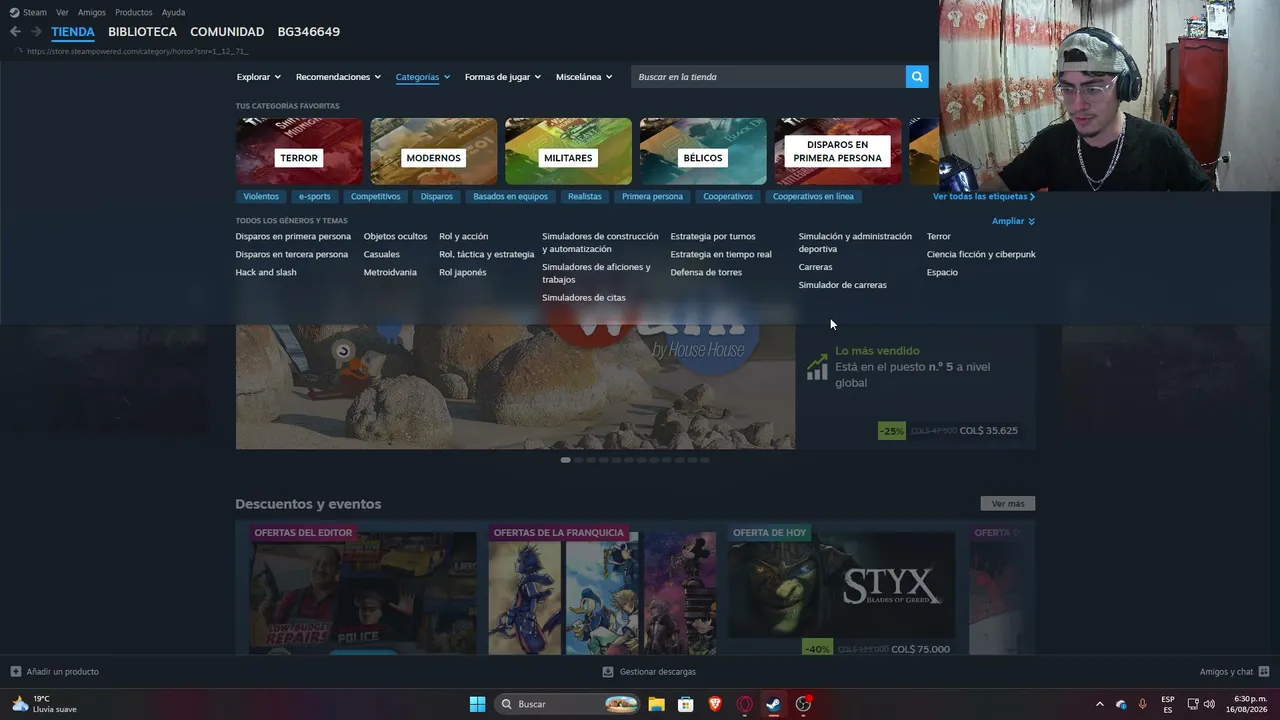Open network settings tray icon
This screenshot has height=720, width=1280.
pos(1193,704)
